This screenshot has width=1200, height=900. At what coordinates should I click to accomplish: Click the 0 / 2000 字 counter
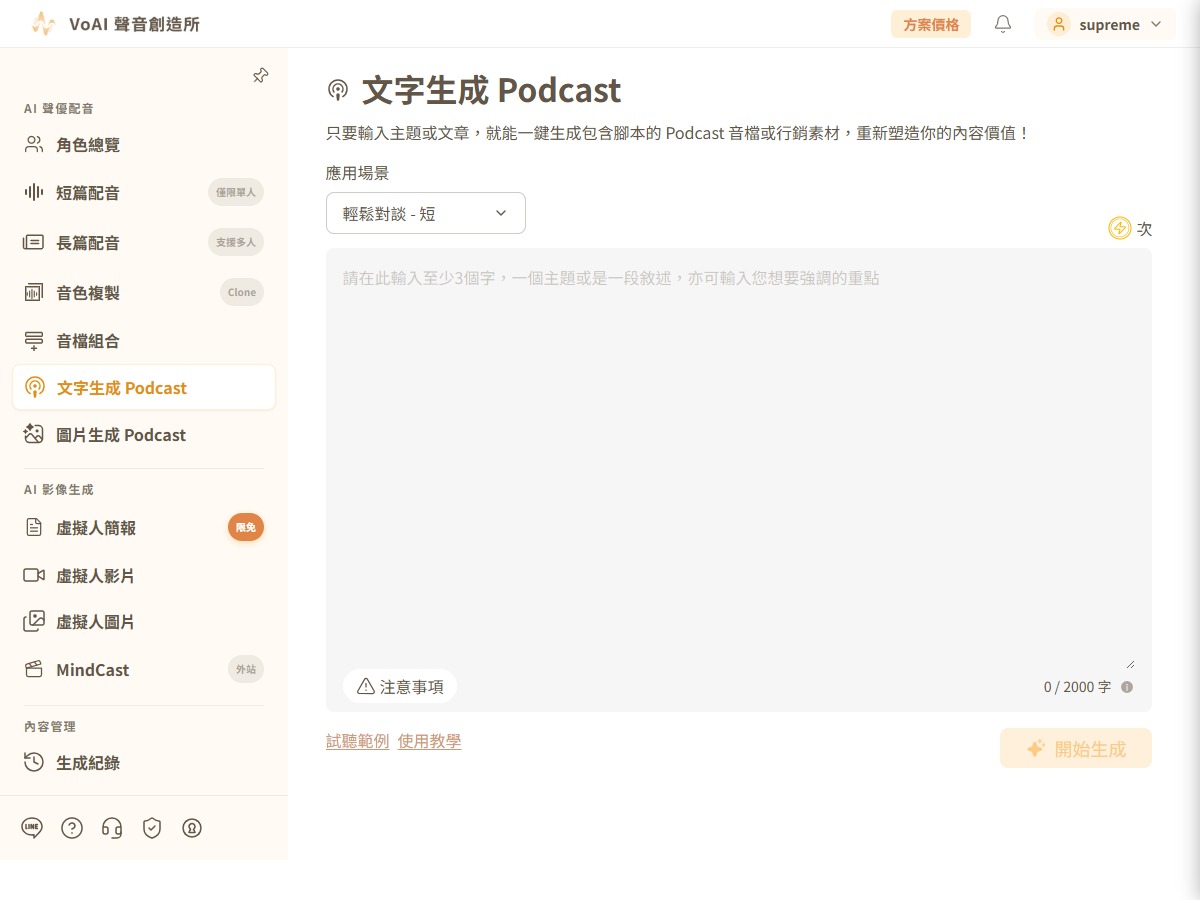(x=1077, y=687)
